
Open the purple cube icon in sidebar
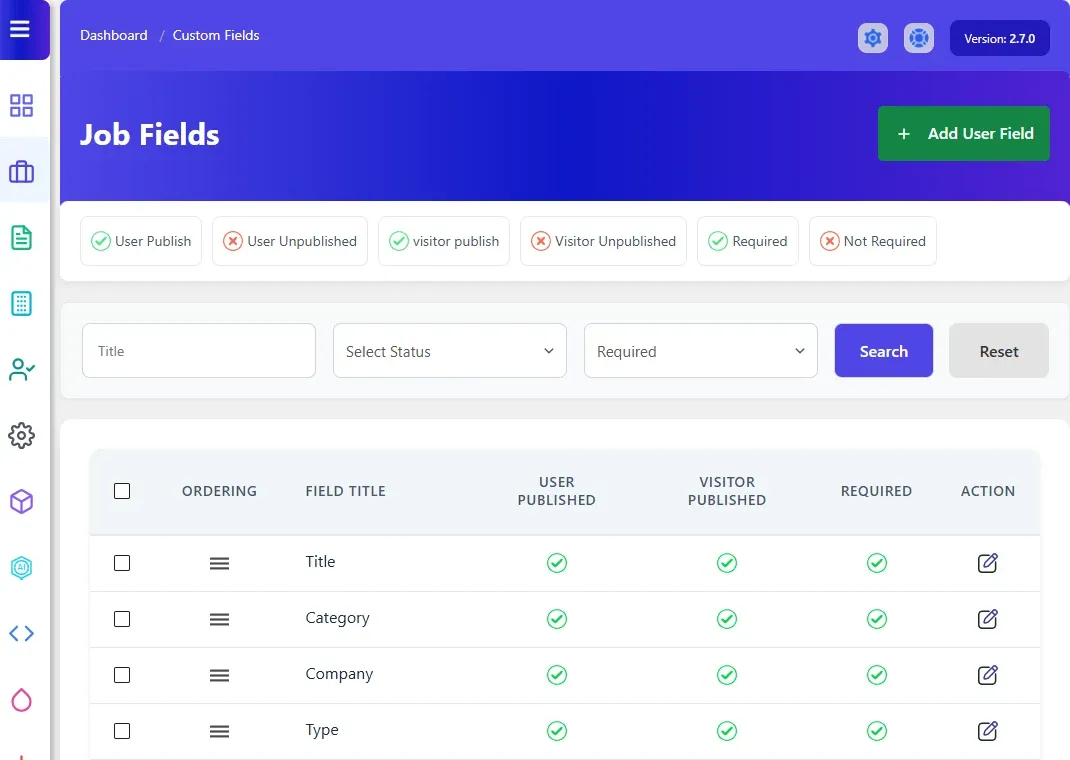pos(21,501)
